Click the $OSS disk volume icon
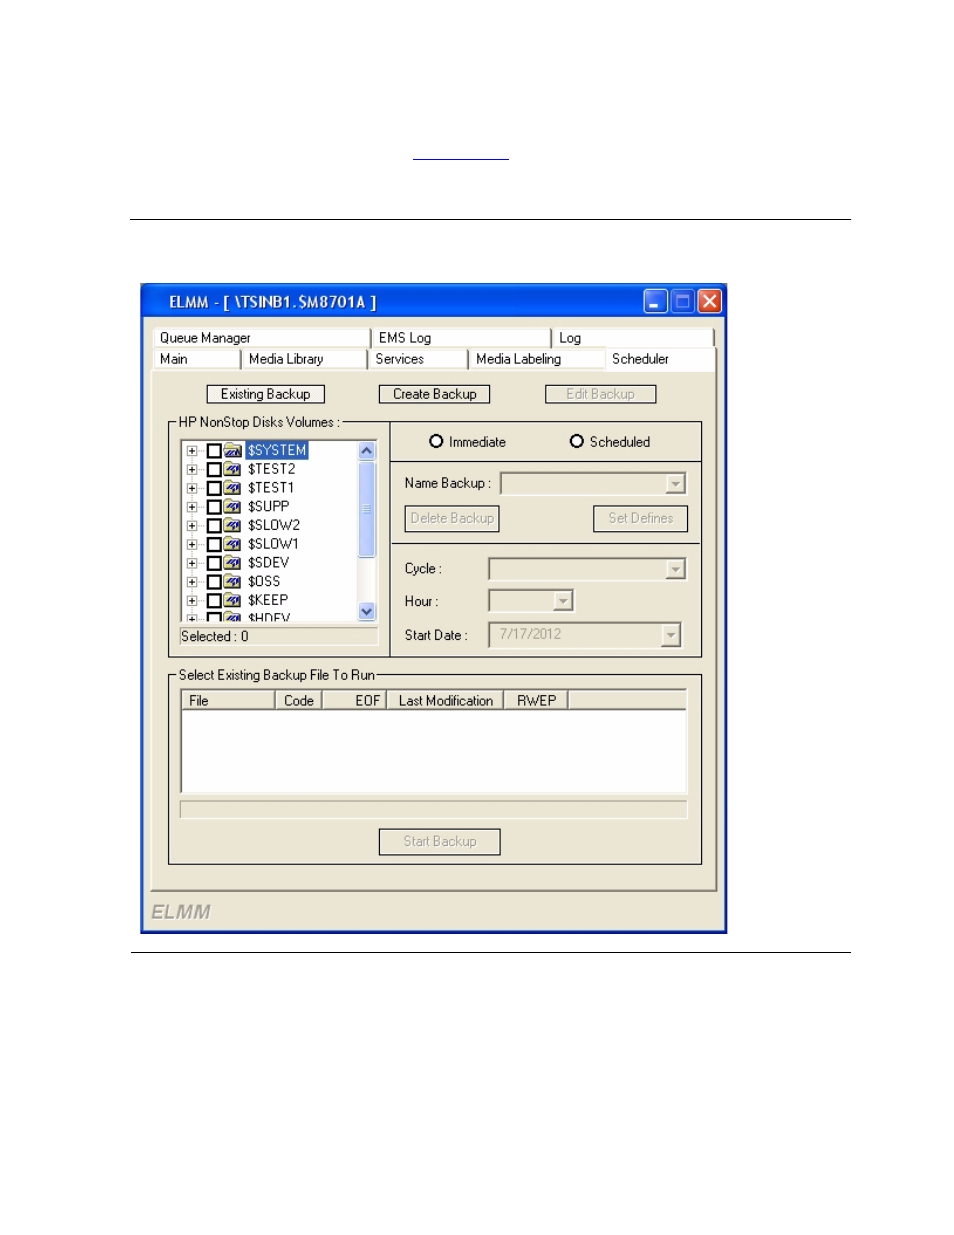The image size is (954, 1235). pyautogui.click(x=233, y=581)
